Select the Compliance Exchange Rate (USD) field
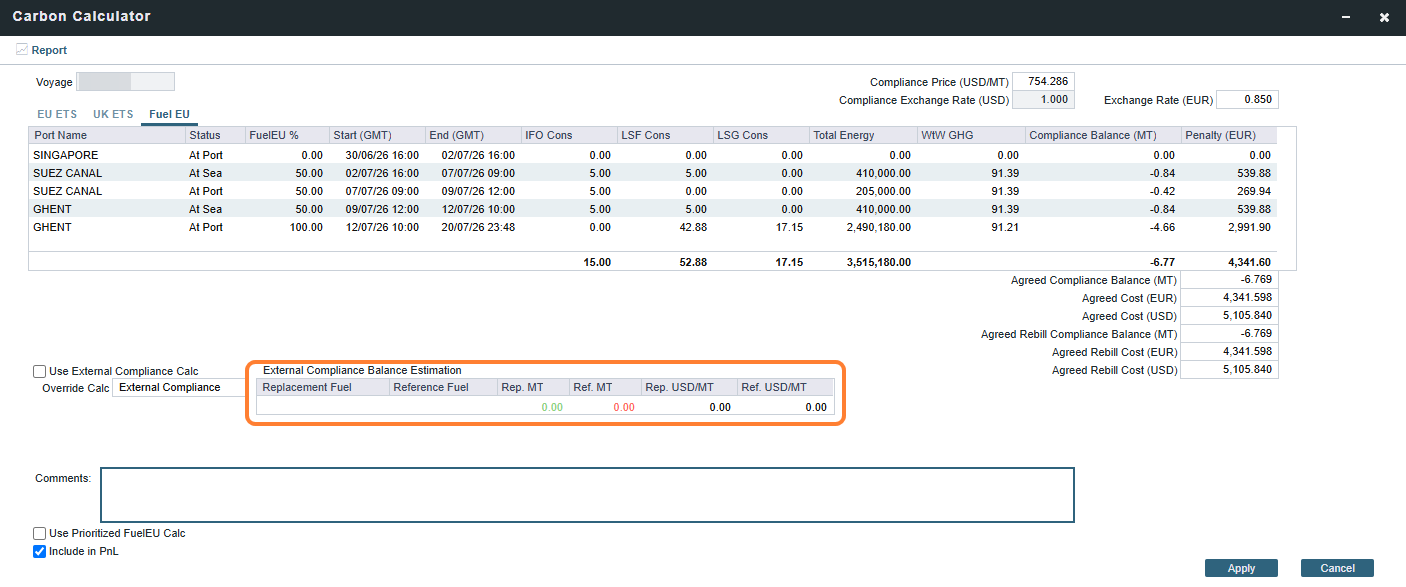The image size is (1406, 587). [x=1044, y=100]
